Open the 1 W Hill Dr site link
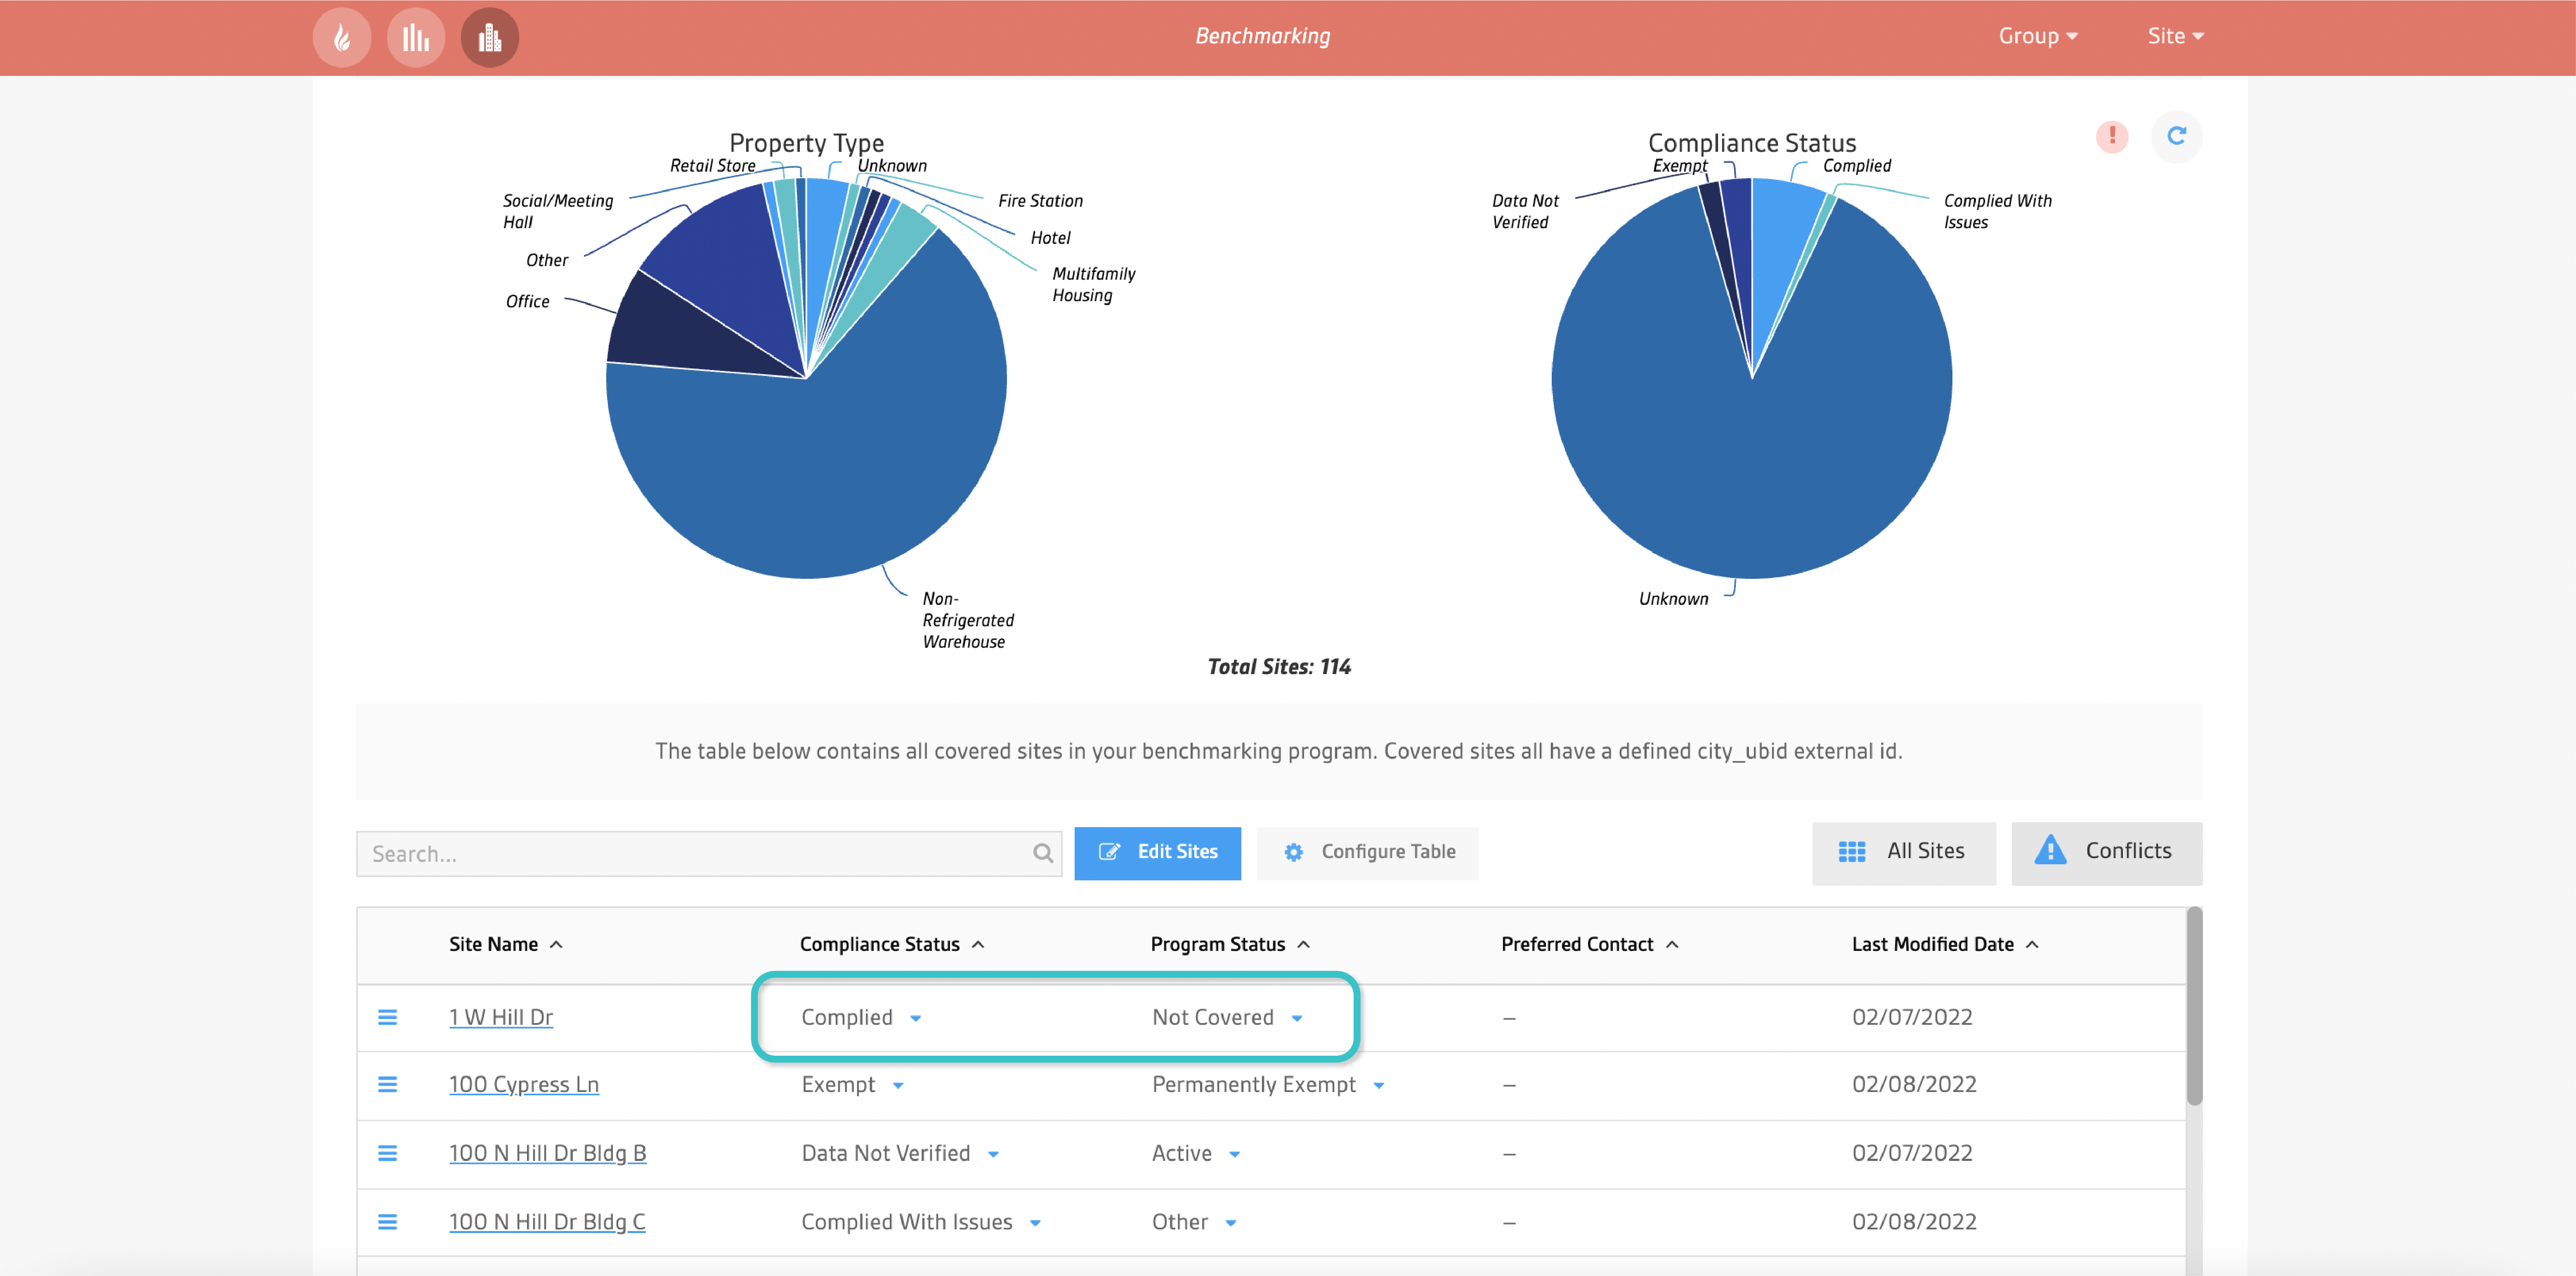Viewport: 2576px width, 1276px height. point(501,1018)
